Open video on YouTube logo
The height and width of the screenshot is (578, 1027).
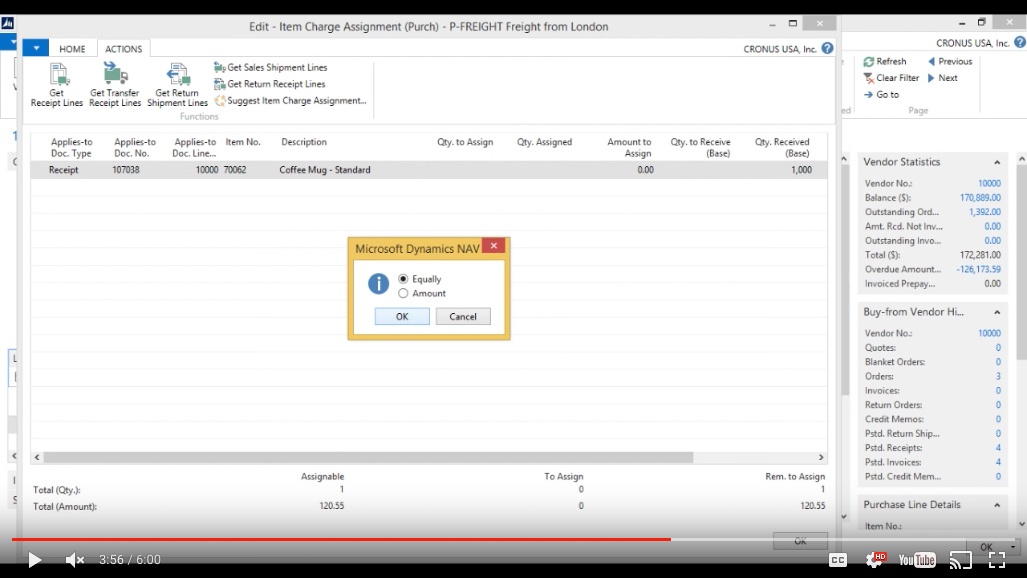[917, 560]
